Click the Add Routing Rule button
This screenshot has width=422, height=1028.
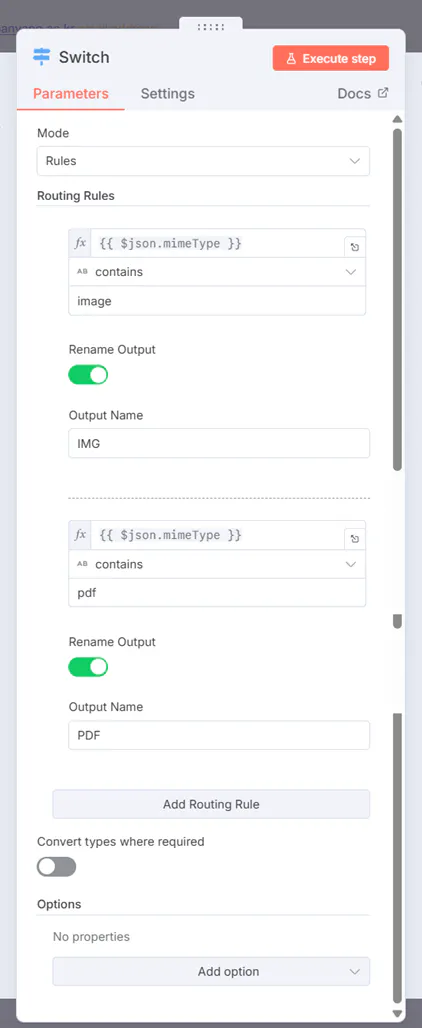[211, 804]
